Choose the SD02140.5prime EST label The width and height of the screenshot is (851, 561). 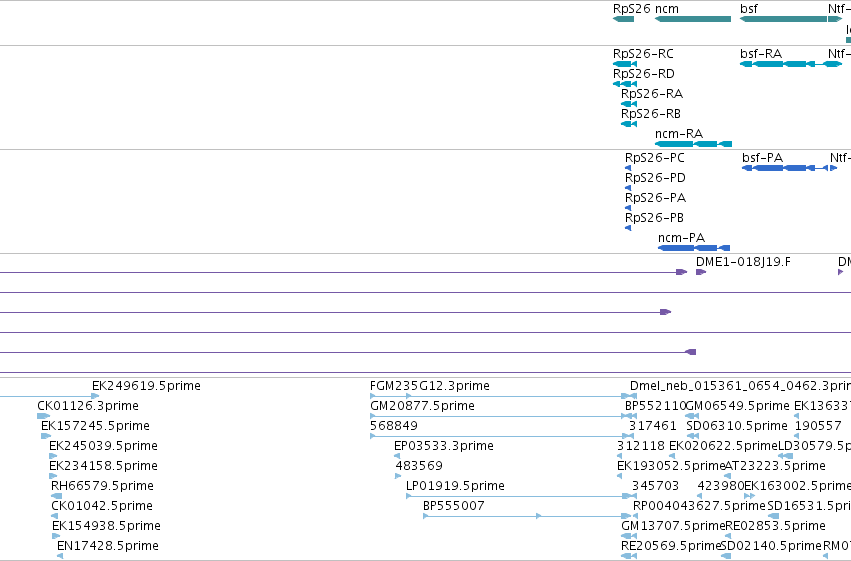pos(771,546)
